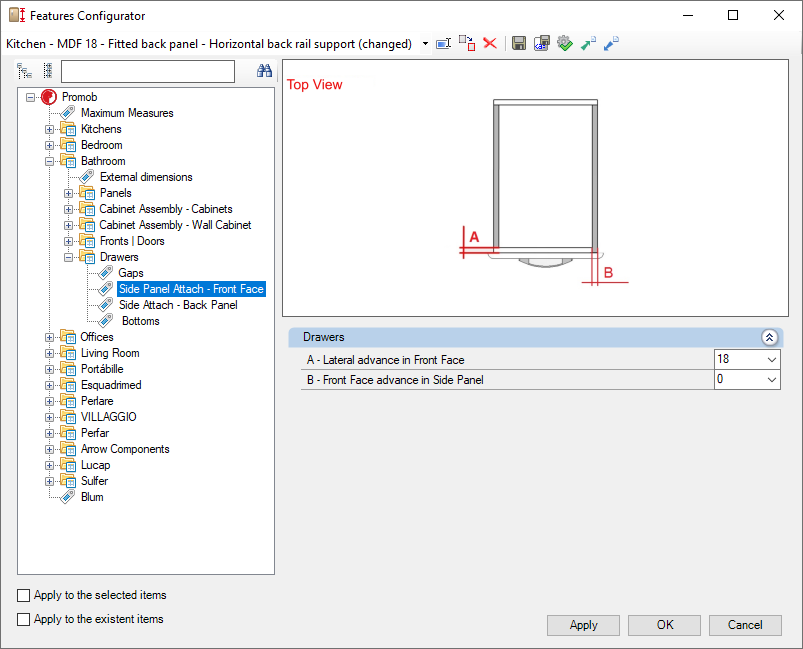Open the configuration profile dropdown arrow
Viewport: 803px width, 649px height.
coord(425,44)
